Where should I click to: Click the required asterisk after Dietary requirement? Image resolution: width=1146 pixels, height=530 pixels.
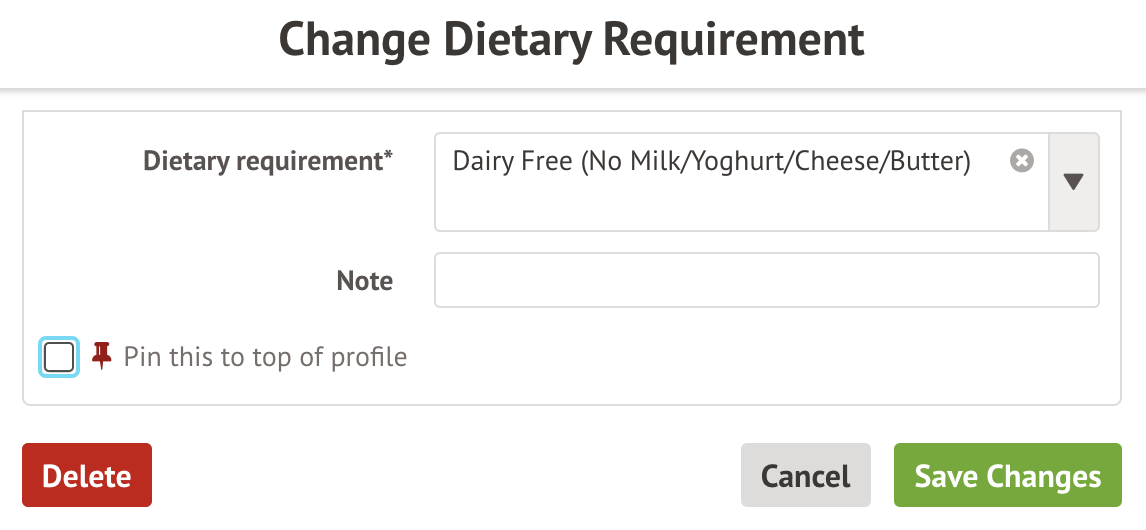pyautogui.click(x=389, y=157)
